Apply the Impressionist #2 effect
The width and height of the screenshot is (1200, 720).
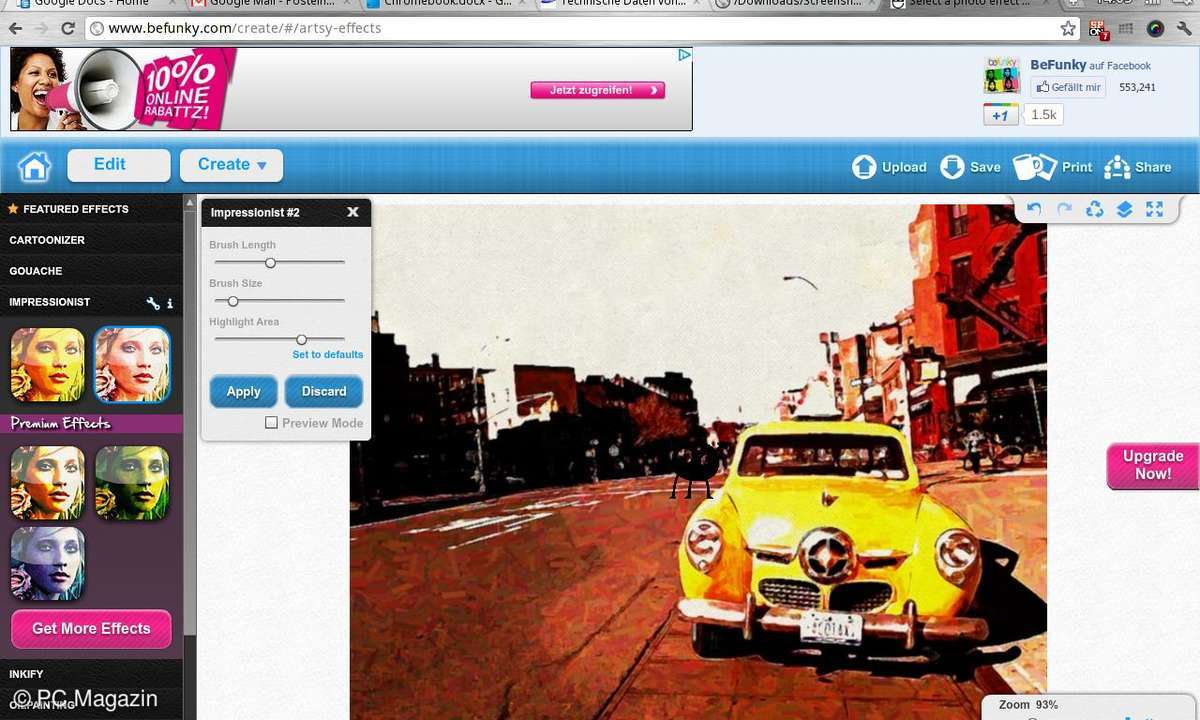pyautogui.click(x=243, y=392)
